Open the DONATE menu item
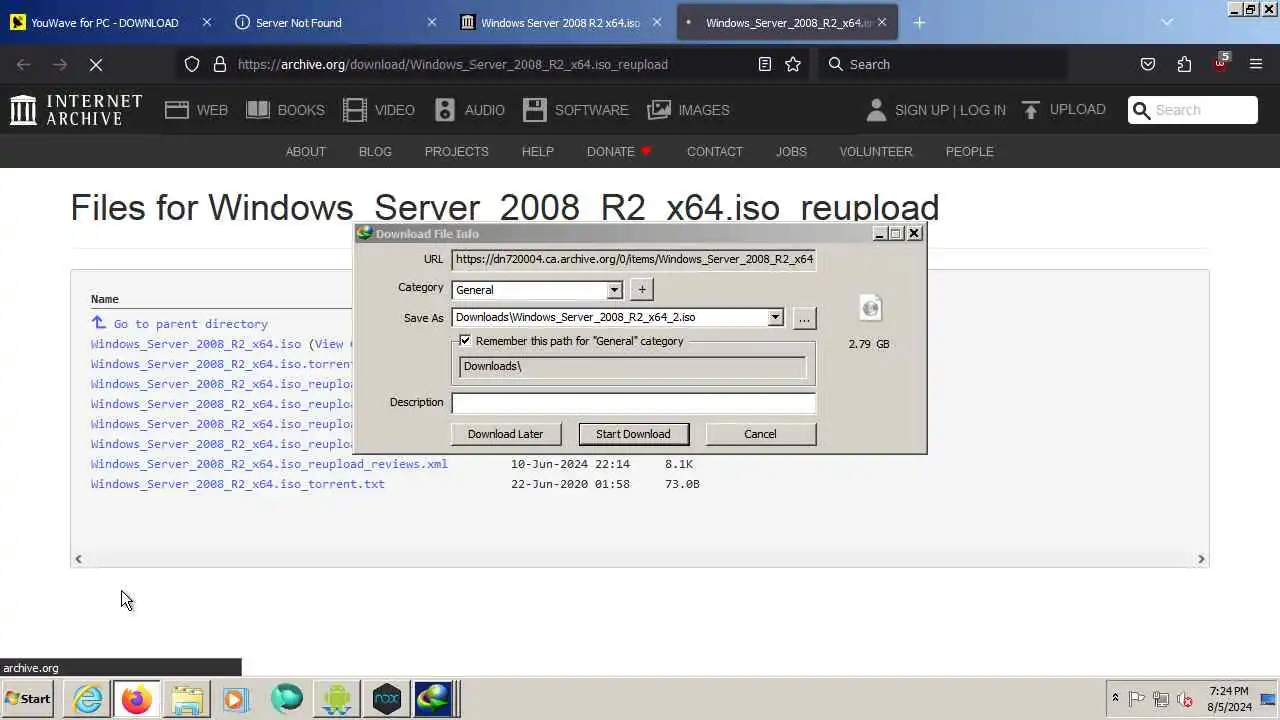Screen dimensions: 1280x720 (x=619, y=152)
